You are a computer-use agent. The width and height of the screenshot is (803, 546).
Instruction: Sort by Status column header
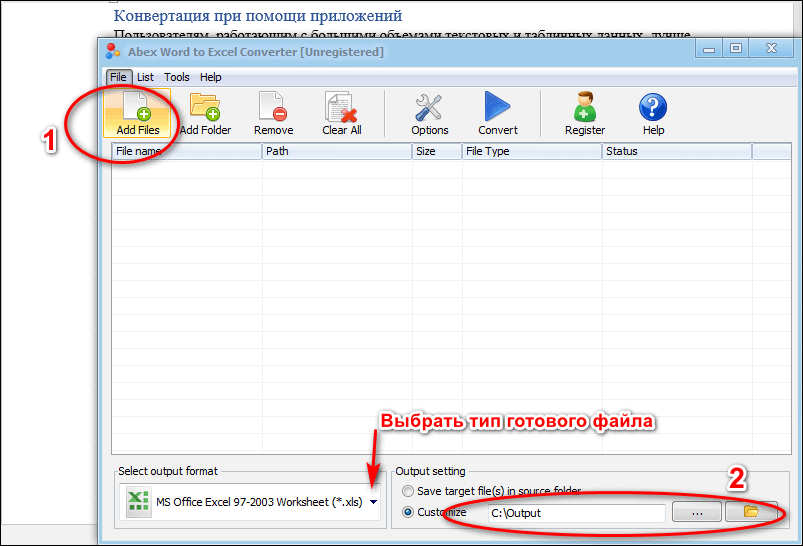pos(677,151)
